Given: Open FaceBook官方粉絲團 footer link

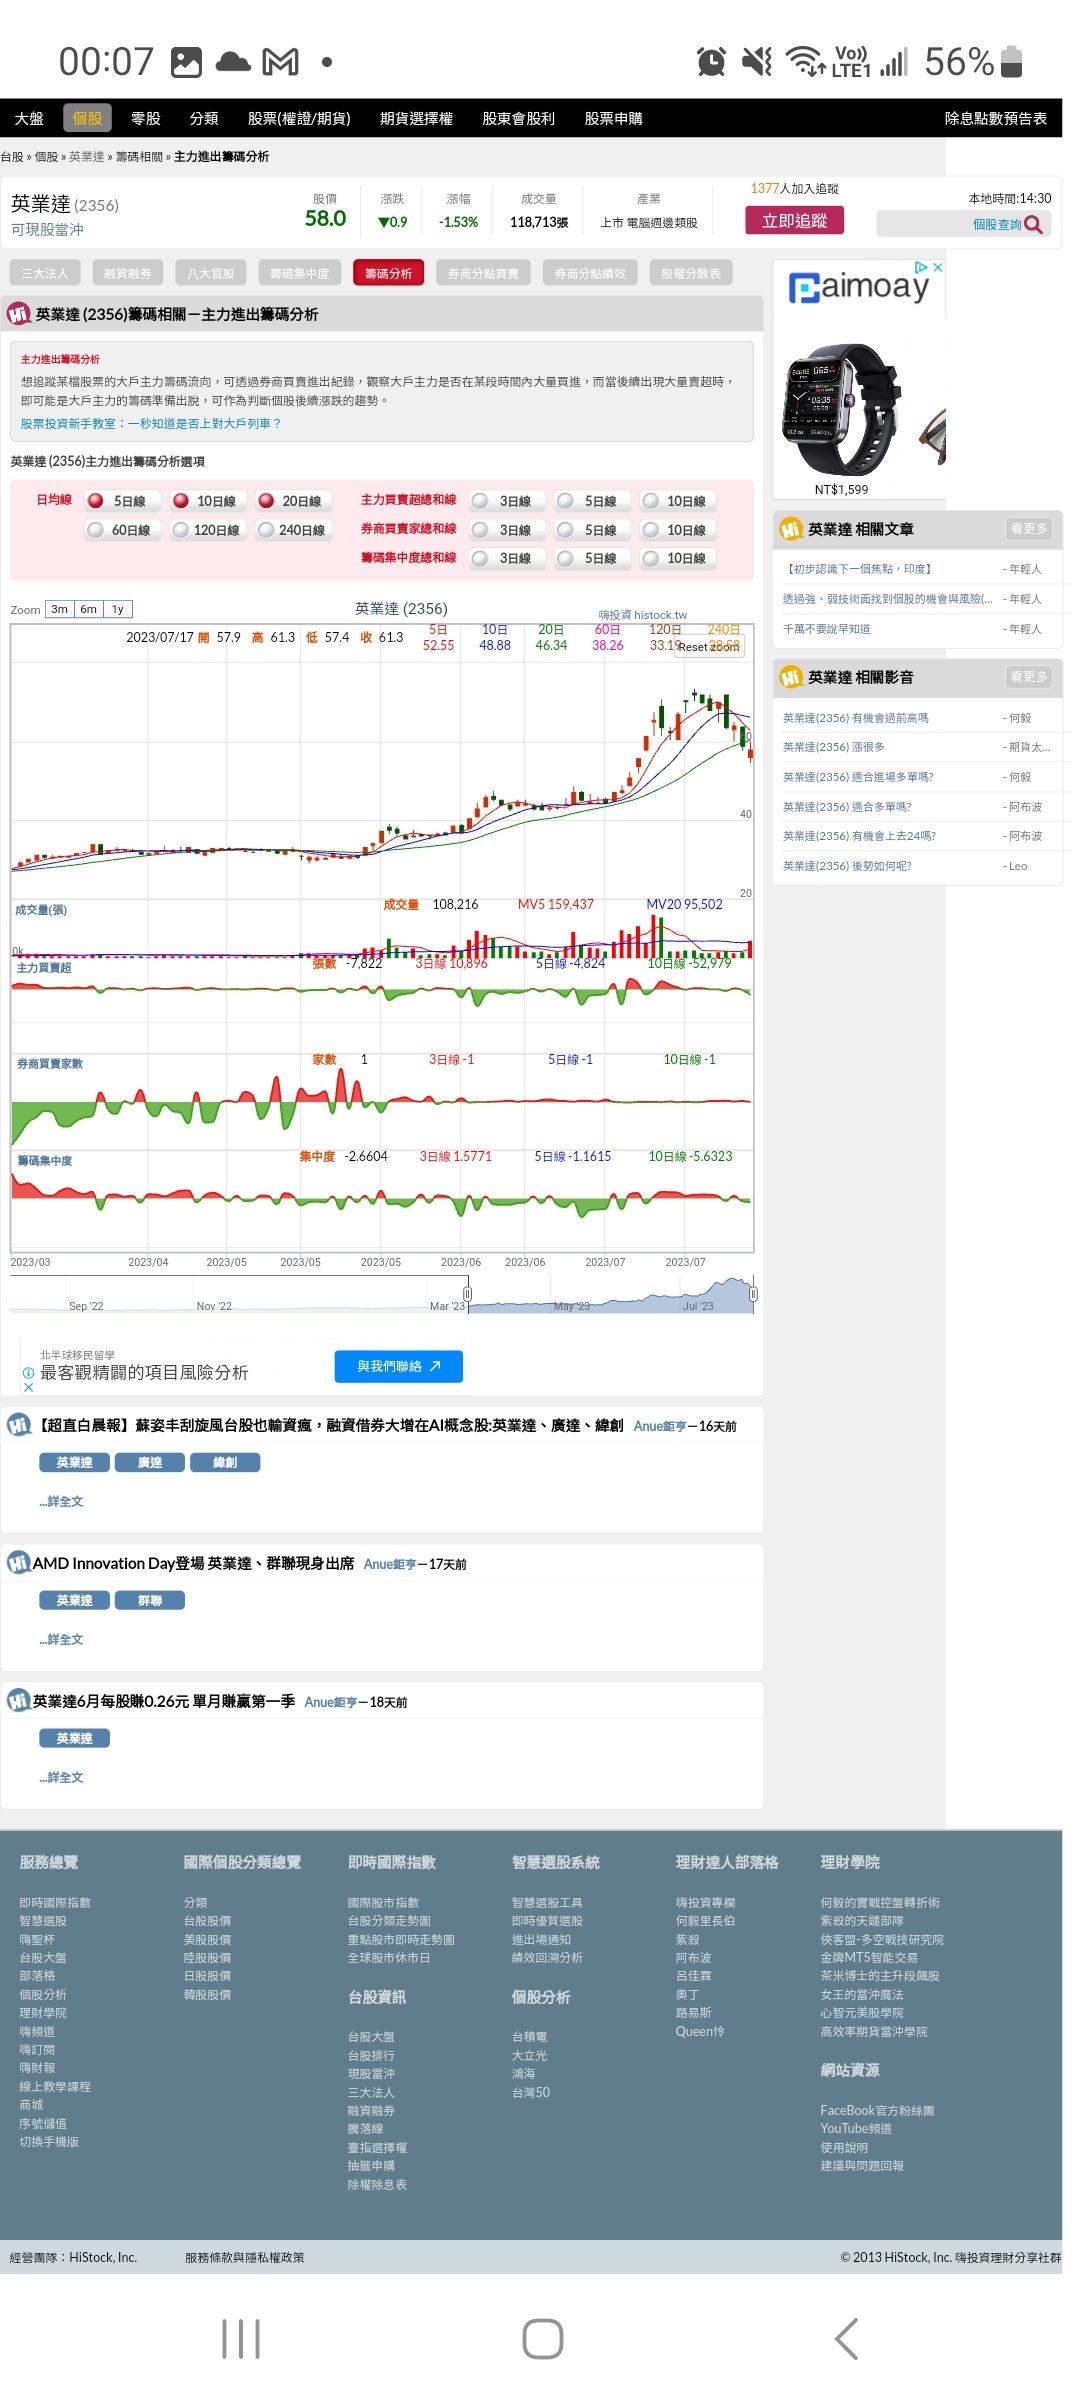Looking at the screenshot, I should (x=877, y=2110).
